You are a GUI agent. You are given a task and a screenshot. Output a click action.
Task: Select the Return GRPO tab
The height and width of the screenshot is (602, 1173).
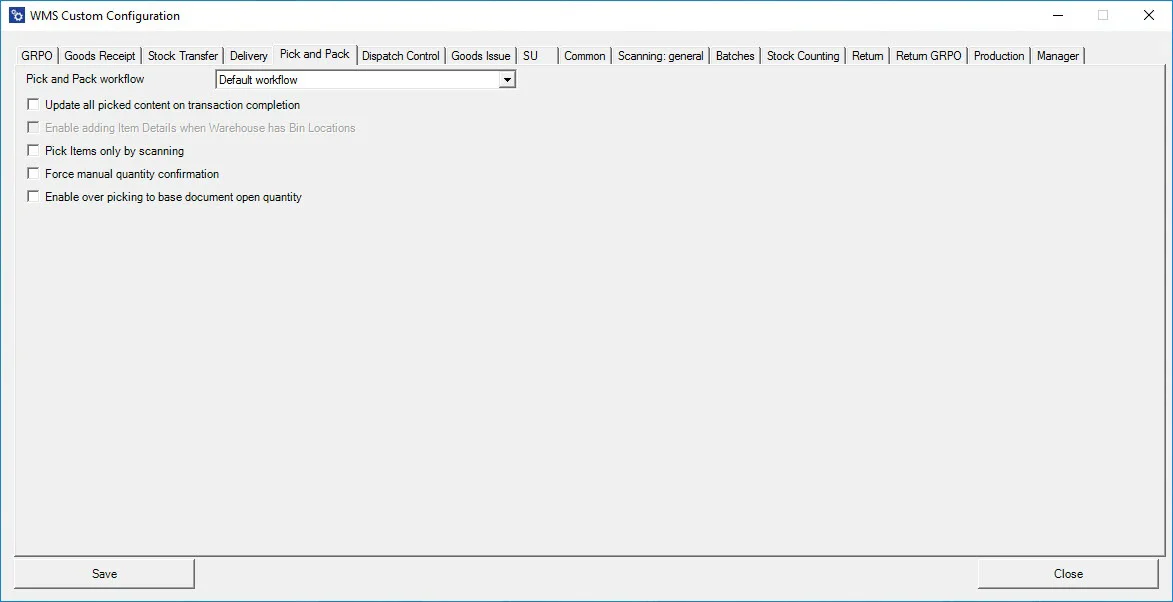(x=928, y=56)
